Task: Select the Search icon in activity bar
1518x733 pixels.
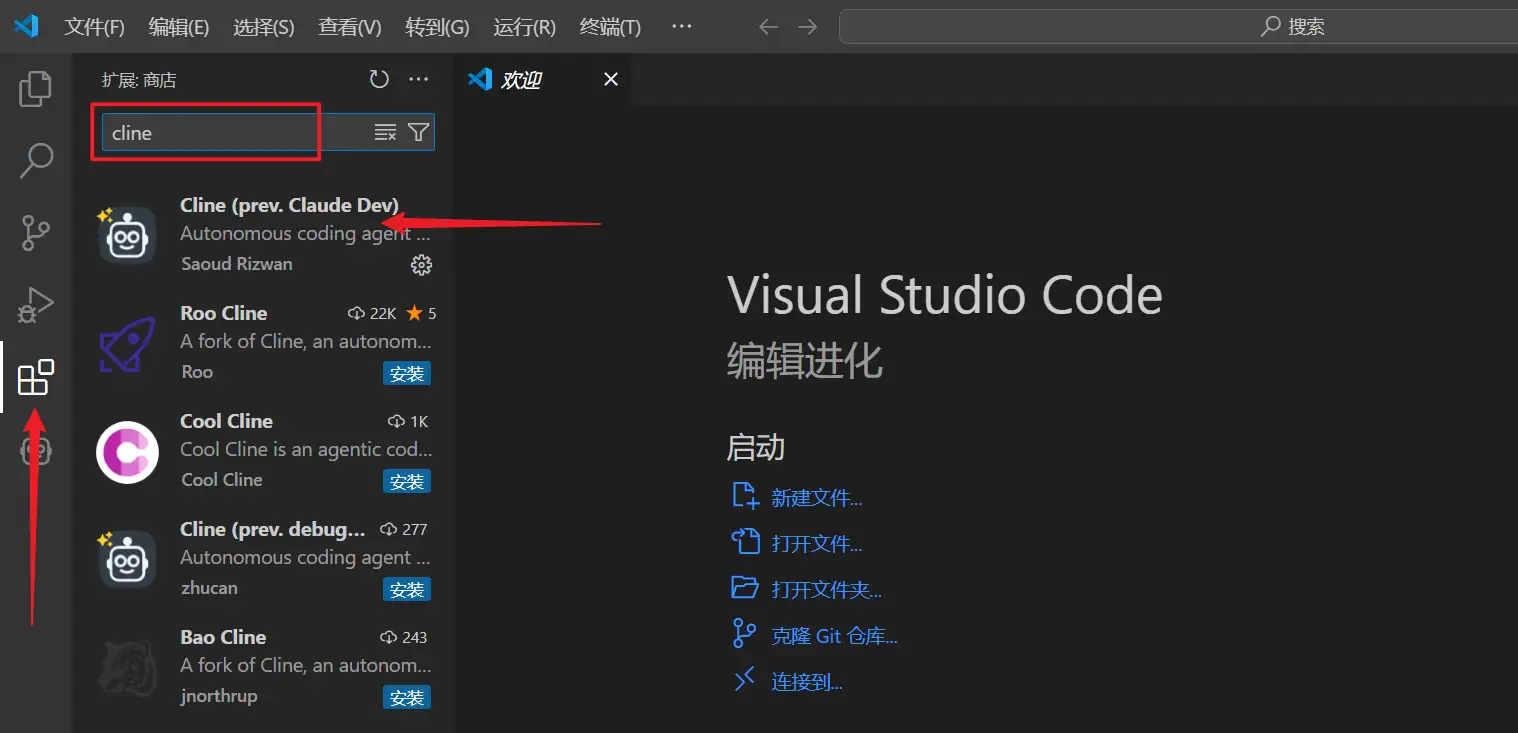Action: [x=36, y=160]
